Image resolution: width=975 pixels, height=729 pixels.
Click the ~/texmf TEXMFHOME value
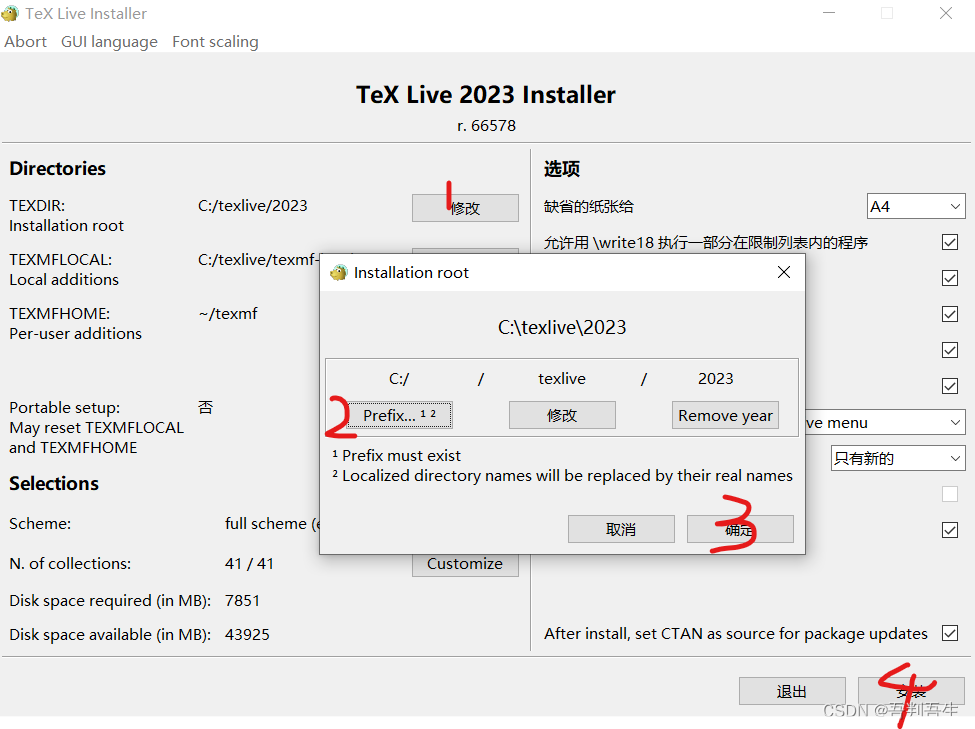point(228,313)
